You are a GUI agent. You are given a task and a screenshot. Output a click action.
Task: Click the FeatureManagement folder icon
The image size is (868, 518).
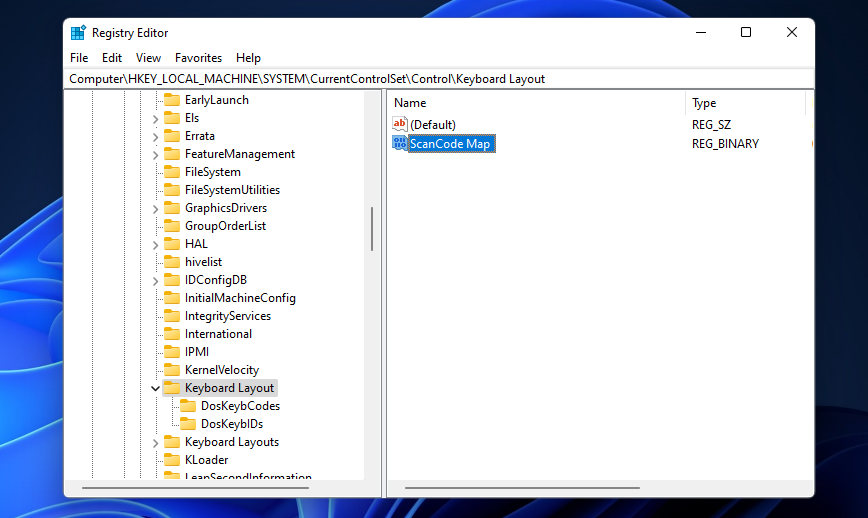click(x=172, y=154)
